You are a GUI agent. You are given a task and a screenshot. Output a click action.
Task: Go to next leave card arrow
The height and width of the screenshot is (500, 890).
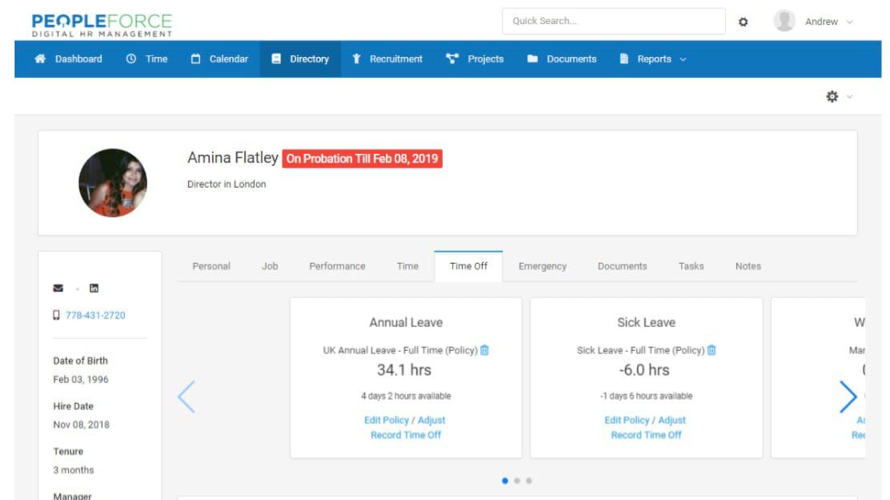tap(847, 397)
